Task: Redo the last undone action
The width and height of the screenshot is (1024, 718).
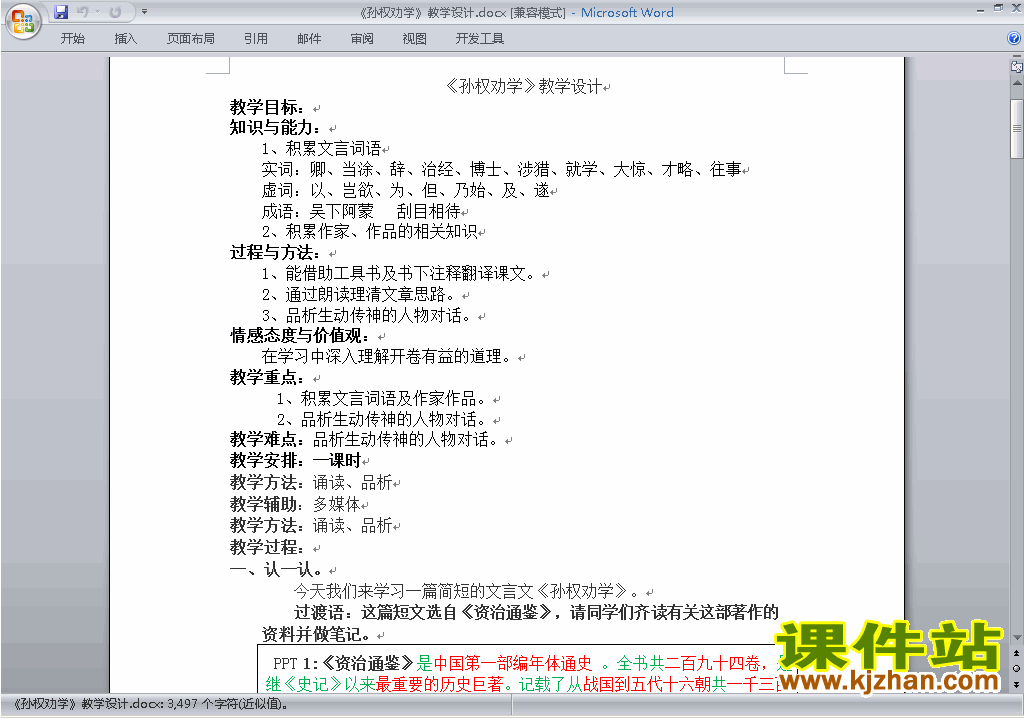Action: [x=116, y=12]
